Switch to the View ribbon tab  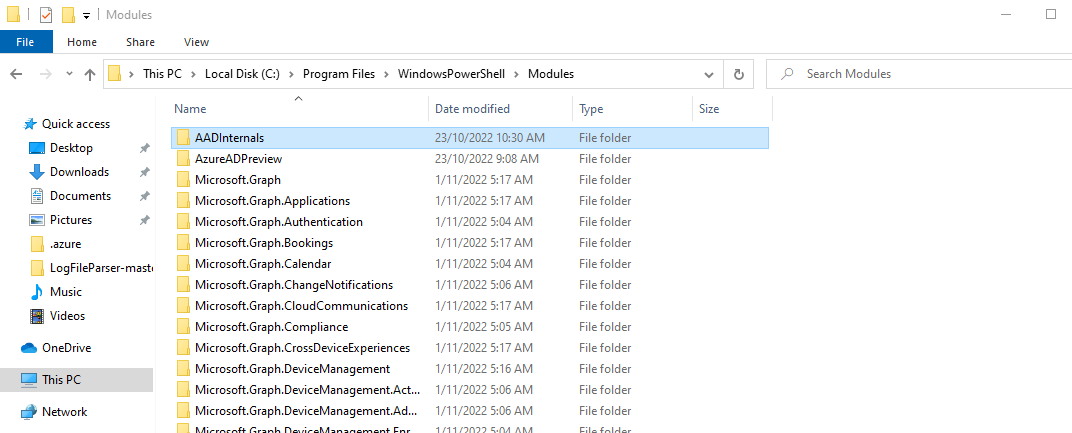click(x=196, y=42)
